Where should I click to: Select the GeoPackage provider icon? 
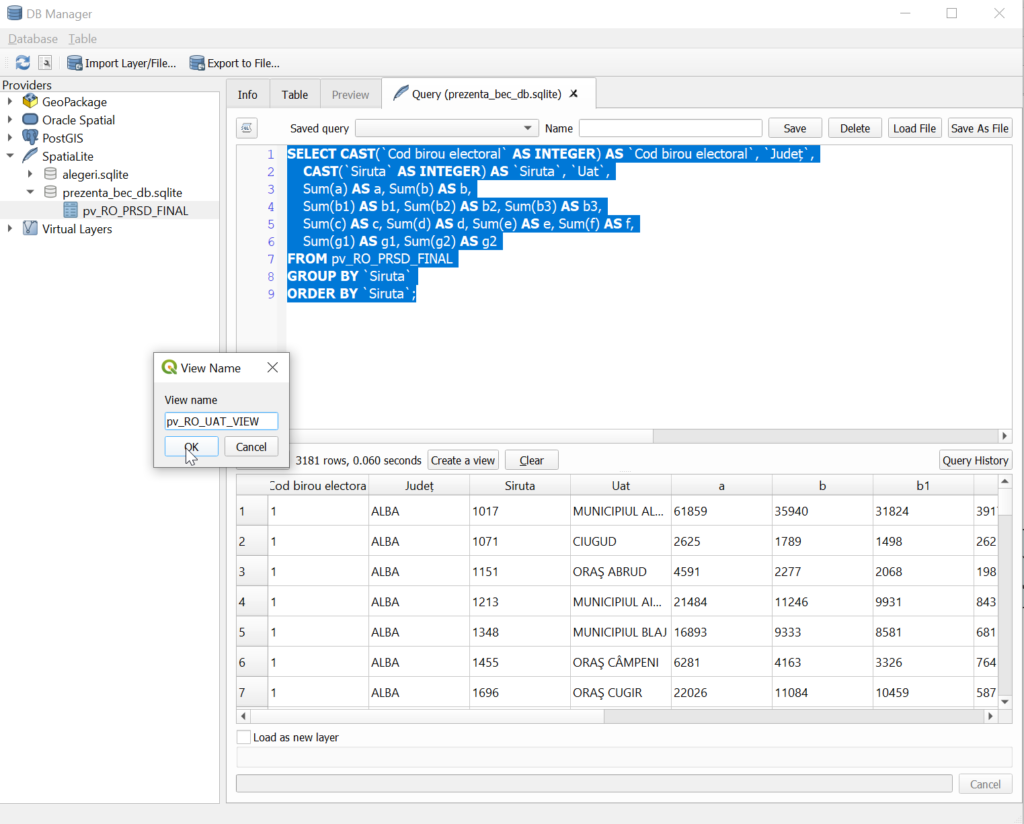click(30, 101)
